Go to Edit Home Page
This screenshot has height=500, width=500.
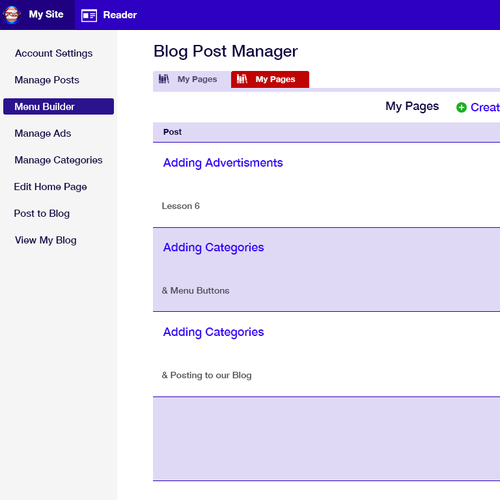pyautogui.click(x=50, y=187)
